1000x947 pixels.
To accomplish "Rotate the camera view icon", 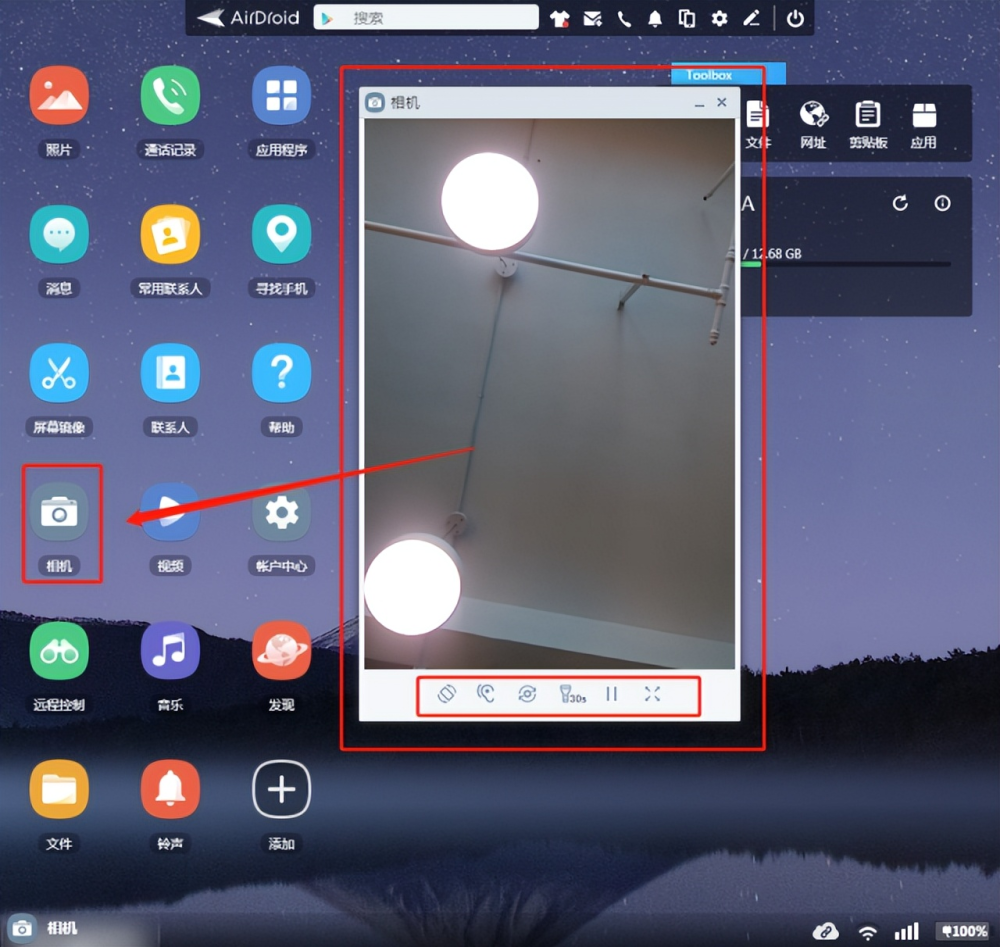I will (447, 694).
